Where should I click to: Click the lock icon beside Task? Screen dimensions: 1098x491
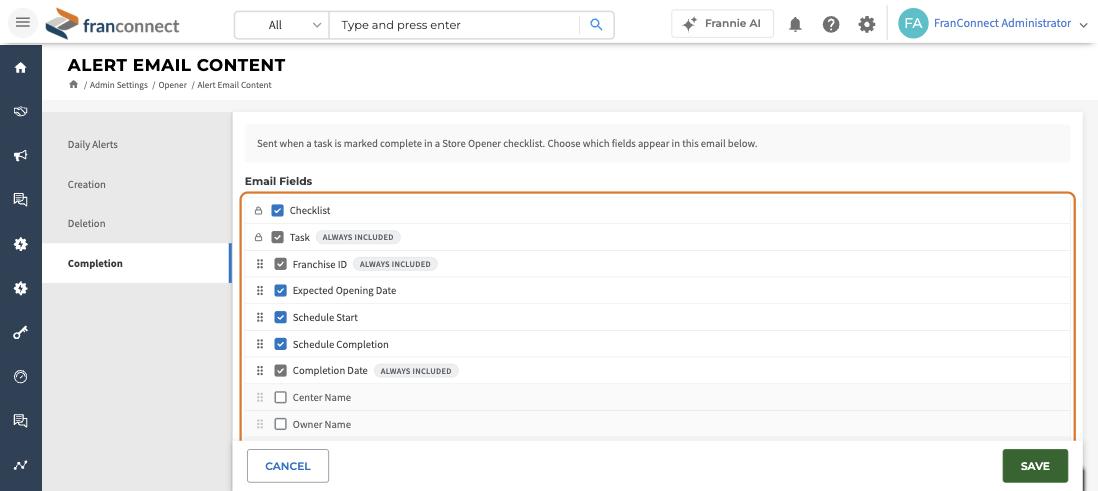coord(258,237)
